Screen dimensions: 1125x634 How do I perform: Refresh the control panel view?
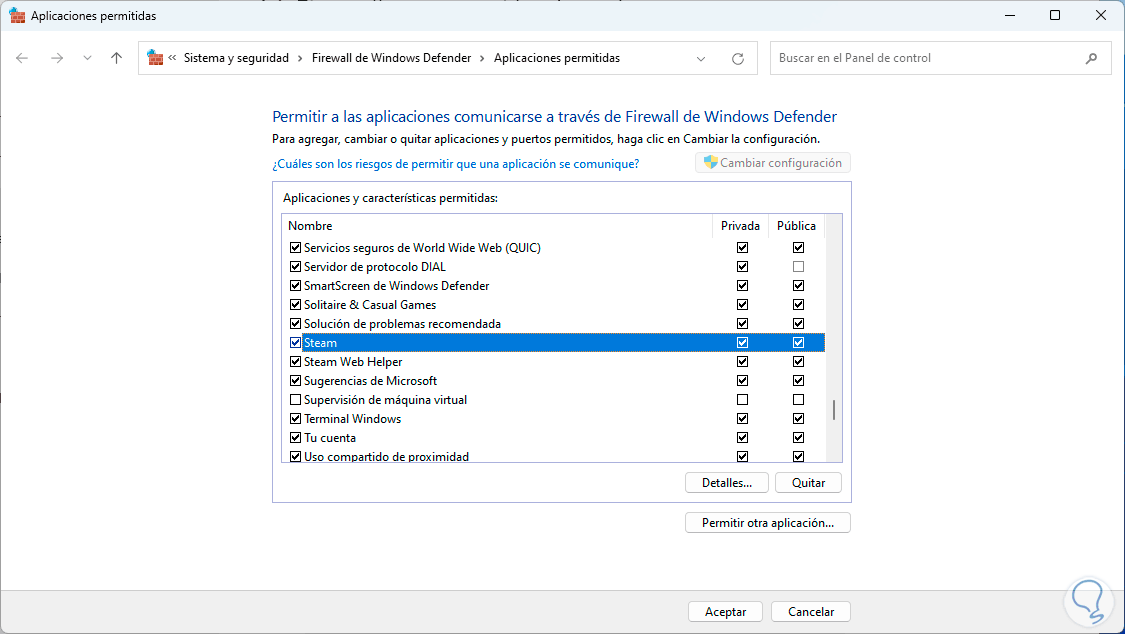[x=738, y=58]
